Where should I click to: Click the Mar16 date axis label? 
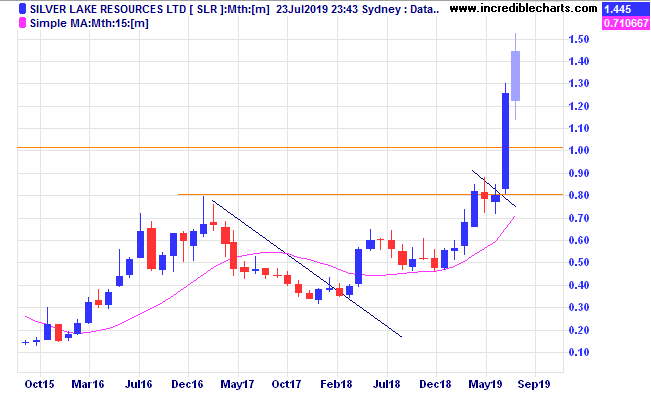[88, 384]
